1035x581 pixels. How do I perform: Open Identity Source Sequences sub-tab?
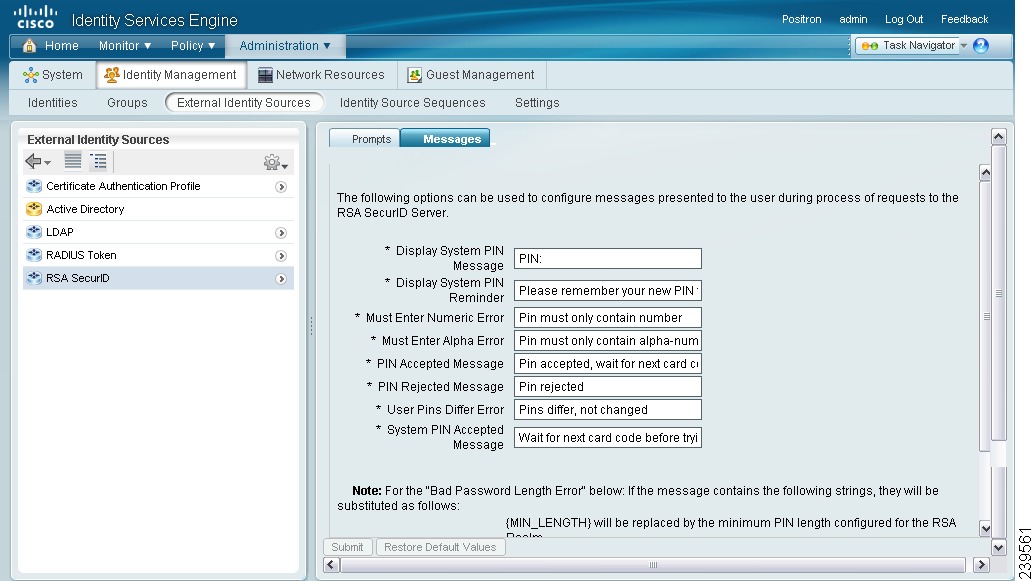(413, 103)
